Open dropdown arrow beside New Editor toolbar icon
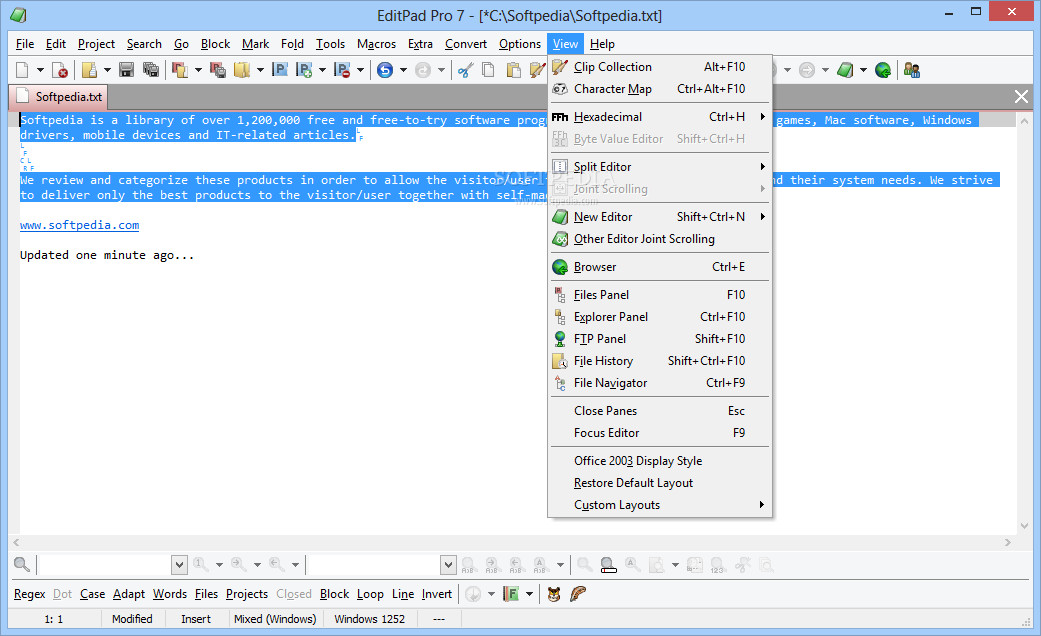1041x636 pixels. pyautogui.click(x=863, y=70)
